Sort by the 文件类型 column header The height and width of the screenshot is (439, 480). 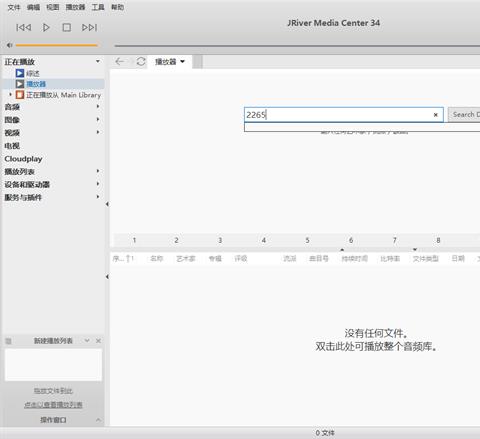pyautogui.click(x=426, y=259)
